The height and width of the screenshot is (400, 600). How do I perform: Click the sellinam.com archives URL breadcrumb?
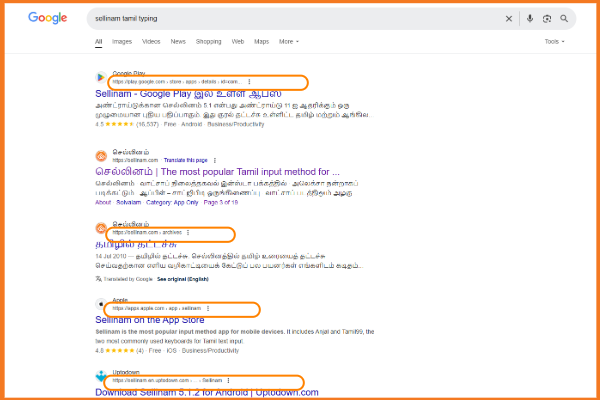pyautogui.click(x=147, y=232)
